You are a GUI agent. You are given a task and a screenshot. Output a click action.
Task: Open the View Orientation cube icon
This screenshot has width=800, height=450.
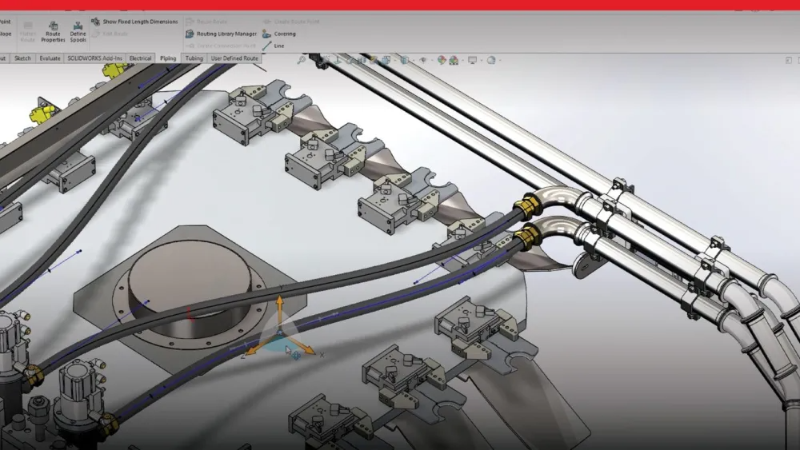click(386, 60)
